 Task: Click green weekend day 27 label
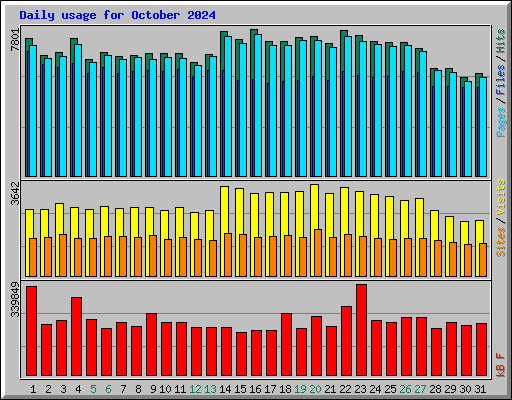[x=420, y=389]
